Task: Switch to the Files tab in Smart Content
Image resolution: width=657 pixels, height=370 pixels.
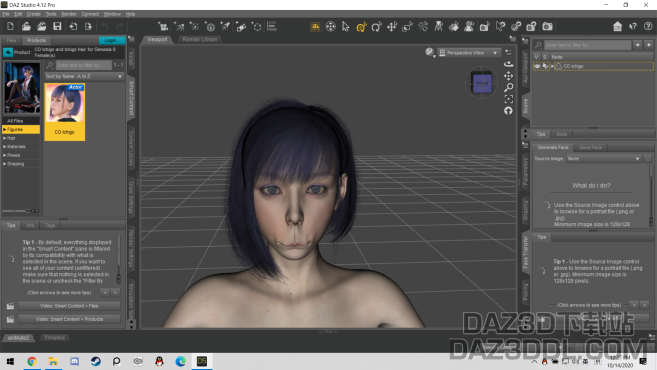Action: click(x=11, y=40)
